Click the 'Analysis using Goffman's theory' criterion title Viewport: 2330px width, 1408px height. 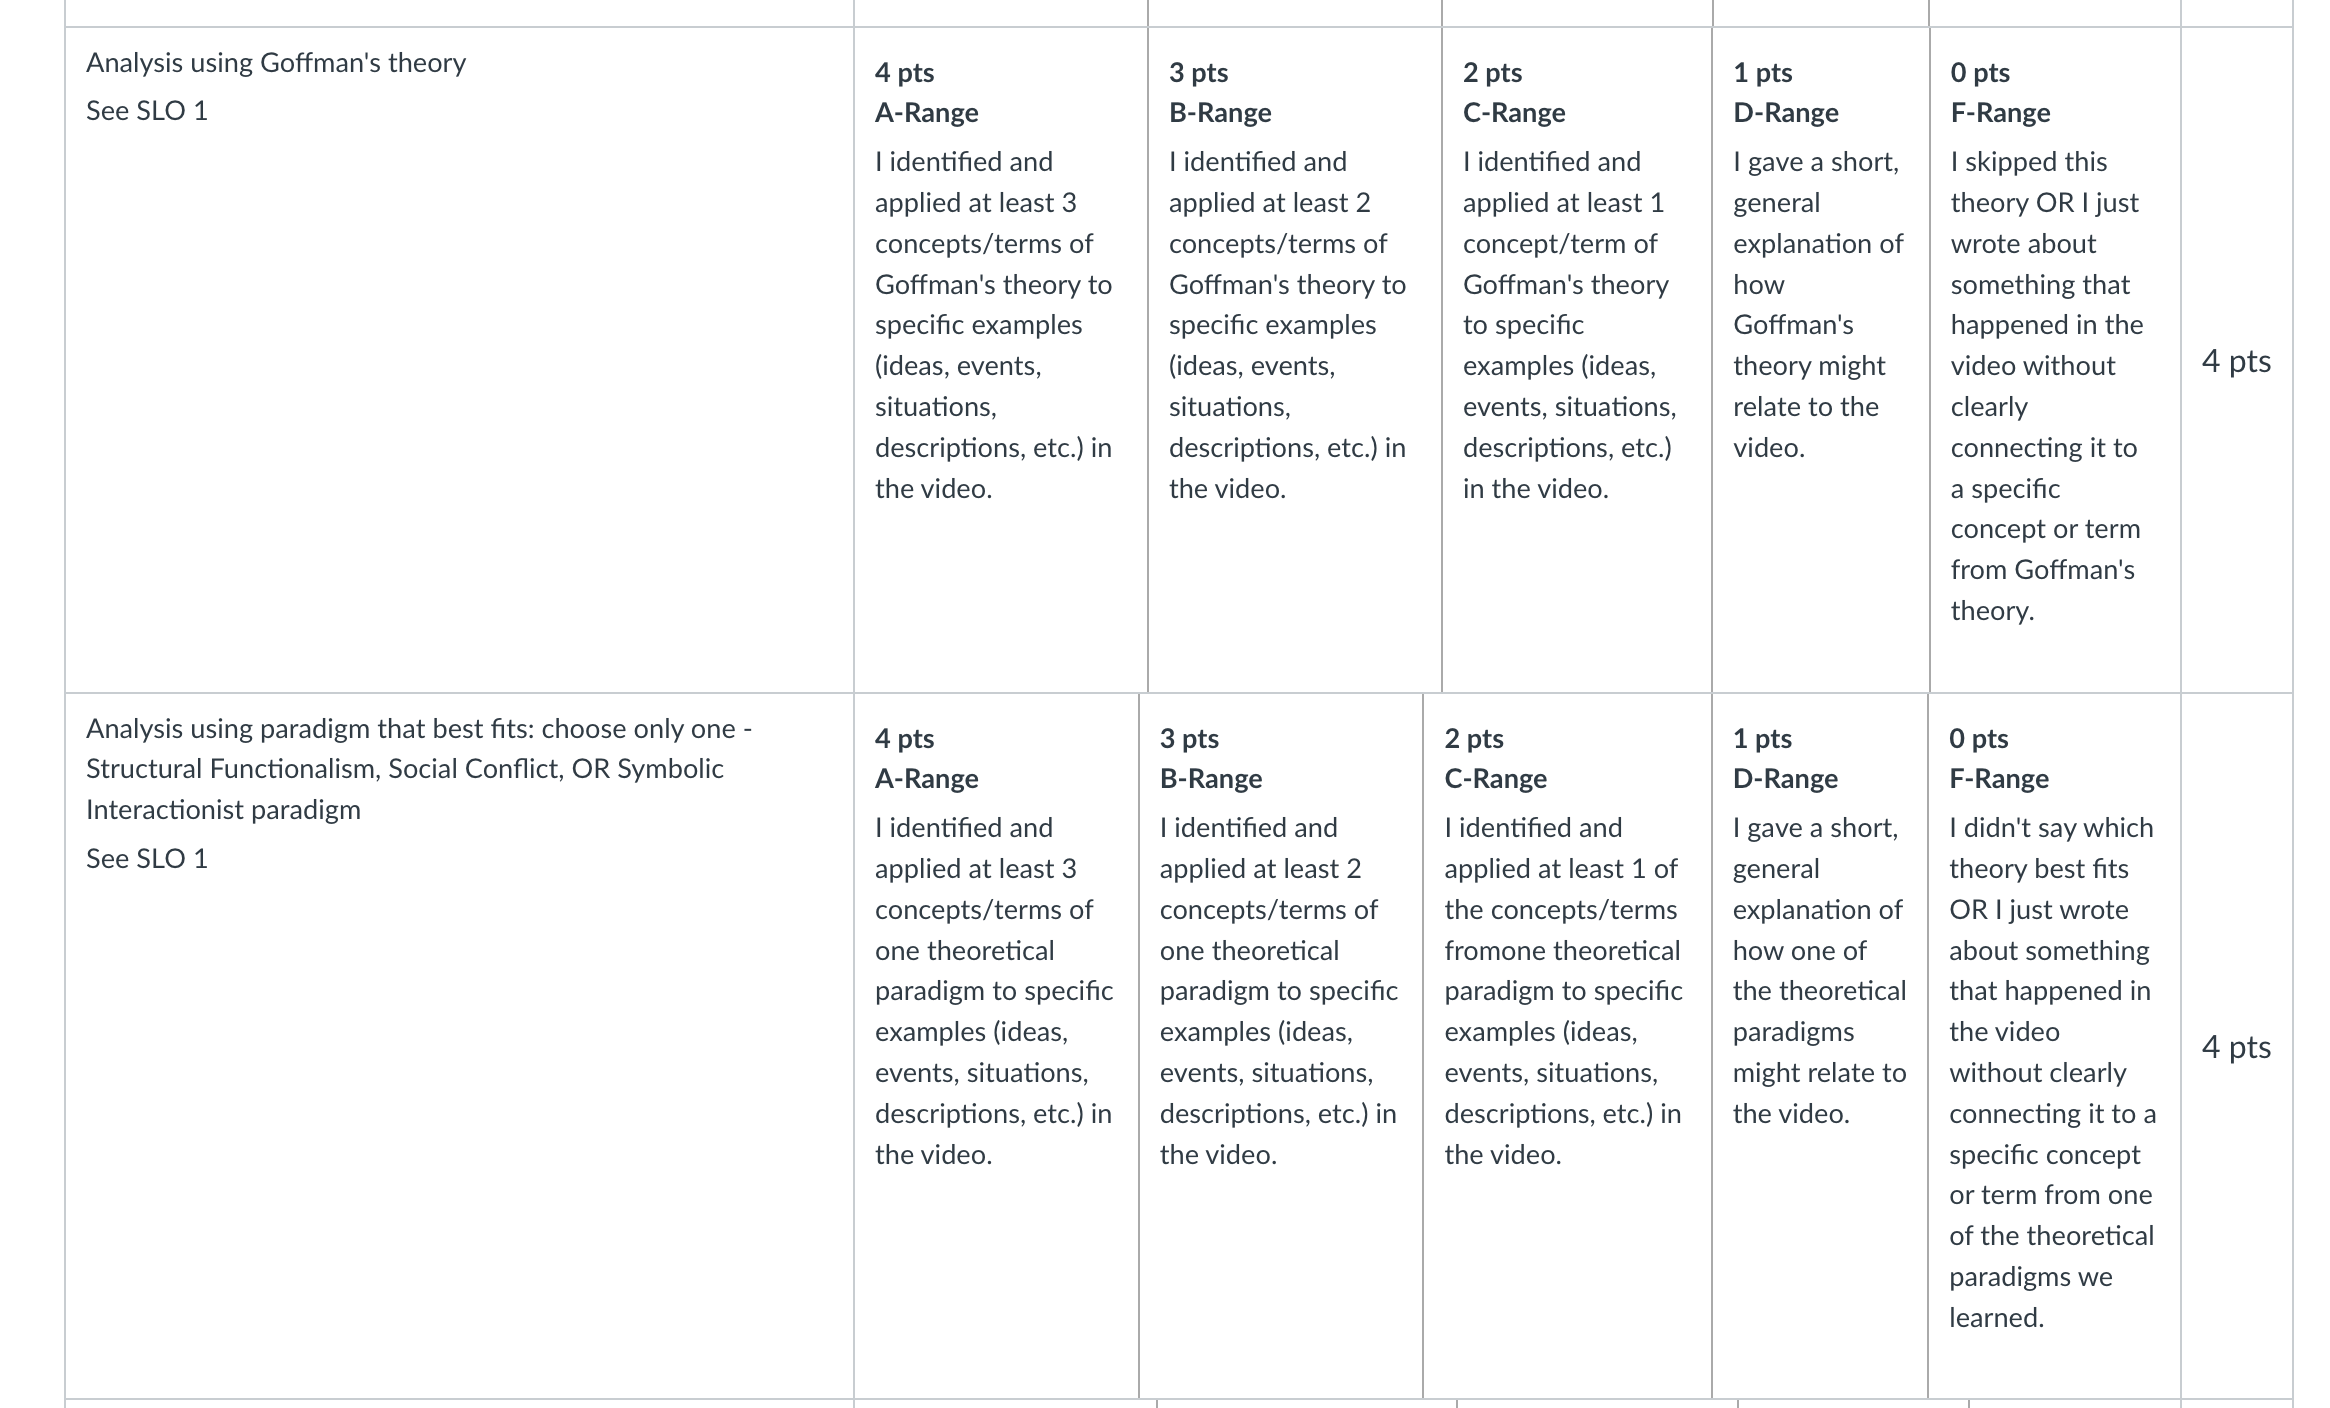[x=276, y=63]
